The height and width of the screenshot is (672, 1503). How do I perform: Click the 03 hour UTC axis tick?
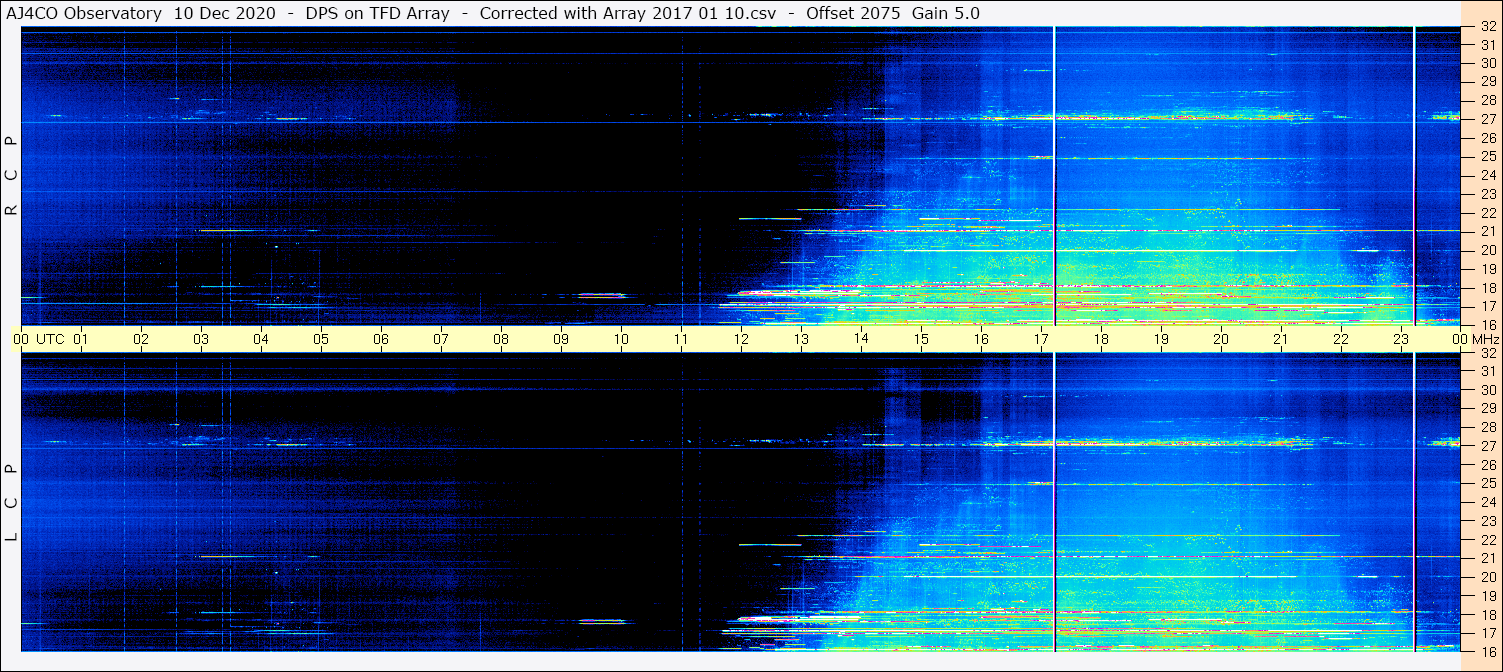201,339
